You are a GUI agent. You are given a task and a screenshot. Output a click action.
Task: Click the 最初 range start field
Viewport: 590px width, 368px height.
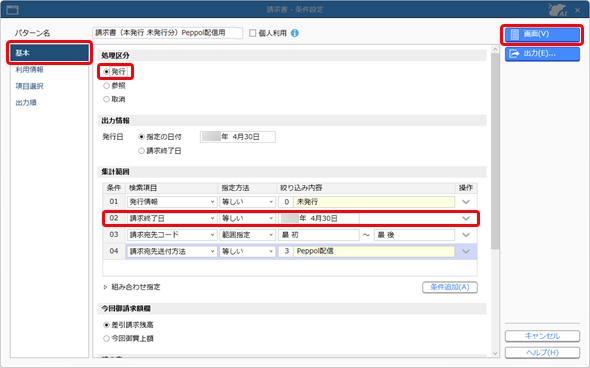coord(319,235)
